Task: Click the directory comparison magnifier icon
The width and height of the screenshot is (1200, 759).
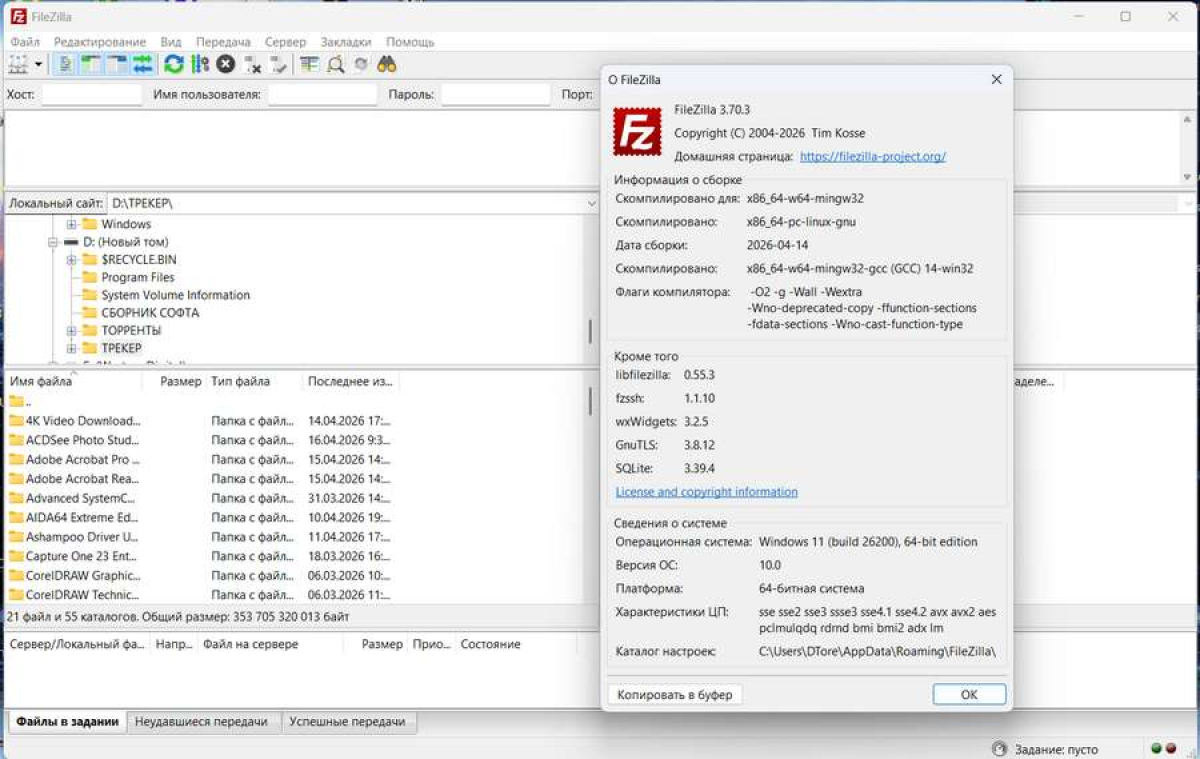Action: [335, 64]
